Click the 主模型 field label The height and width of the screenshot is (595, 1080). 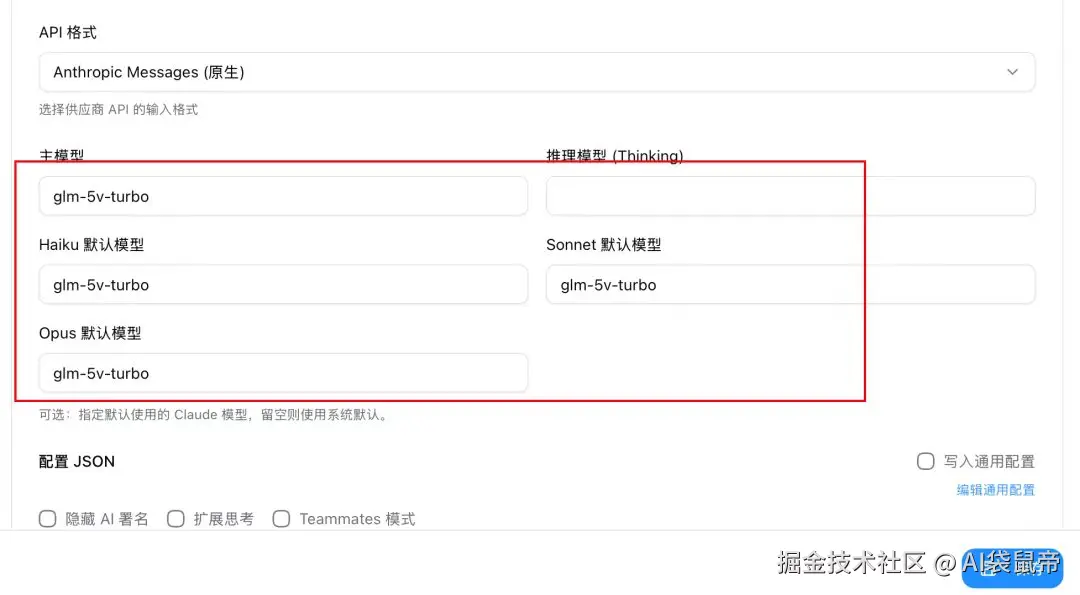(61, 156)
